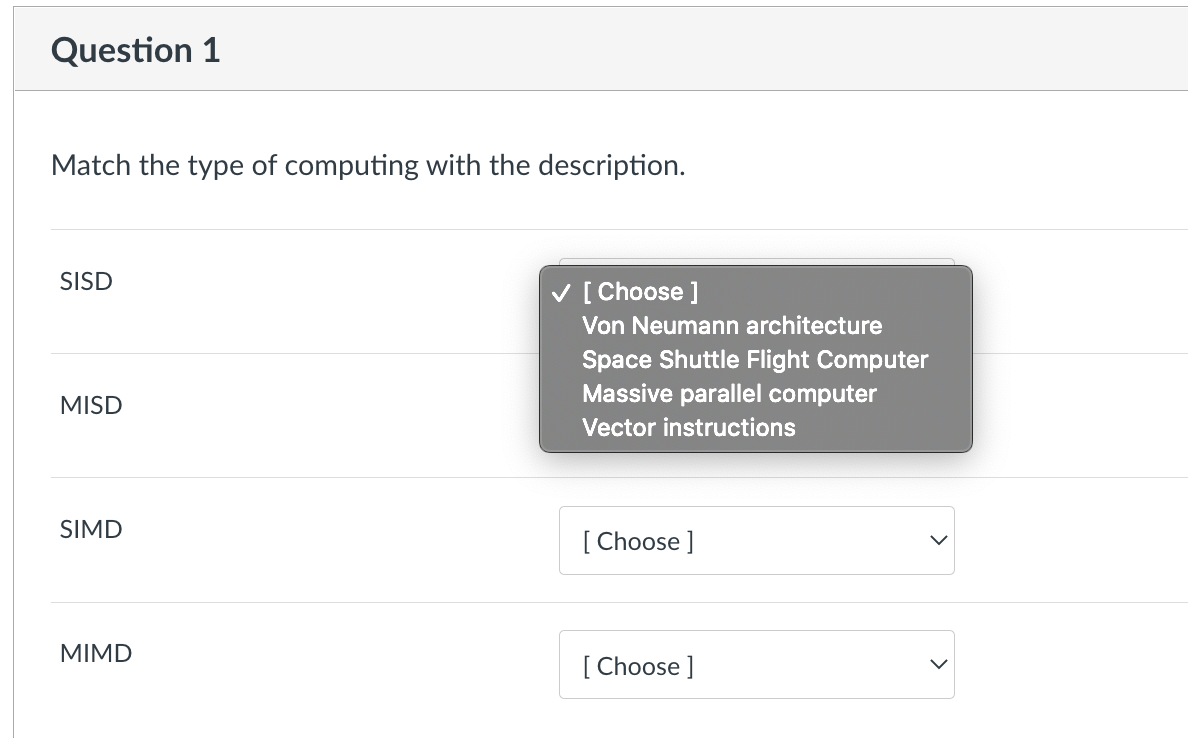Viewport: 1188px width, 738px height.
Task: Open the SIMD answer dropdown
Action: coord(756,540)
